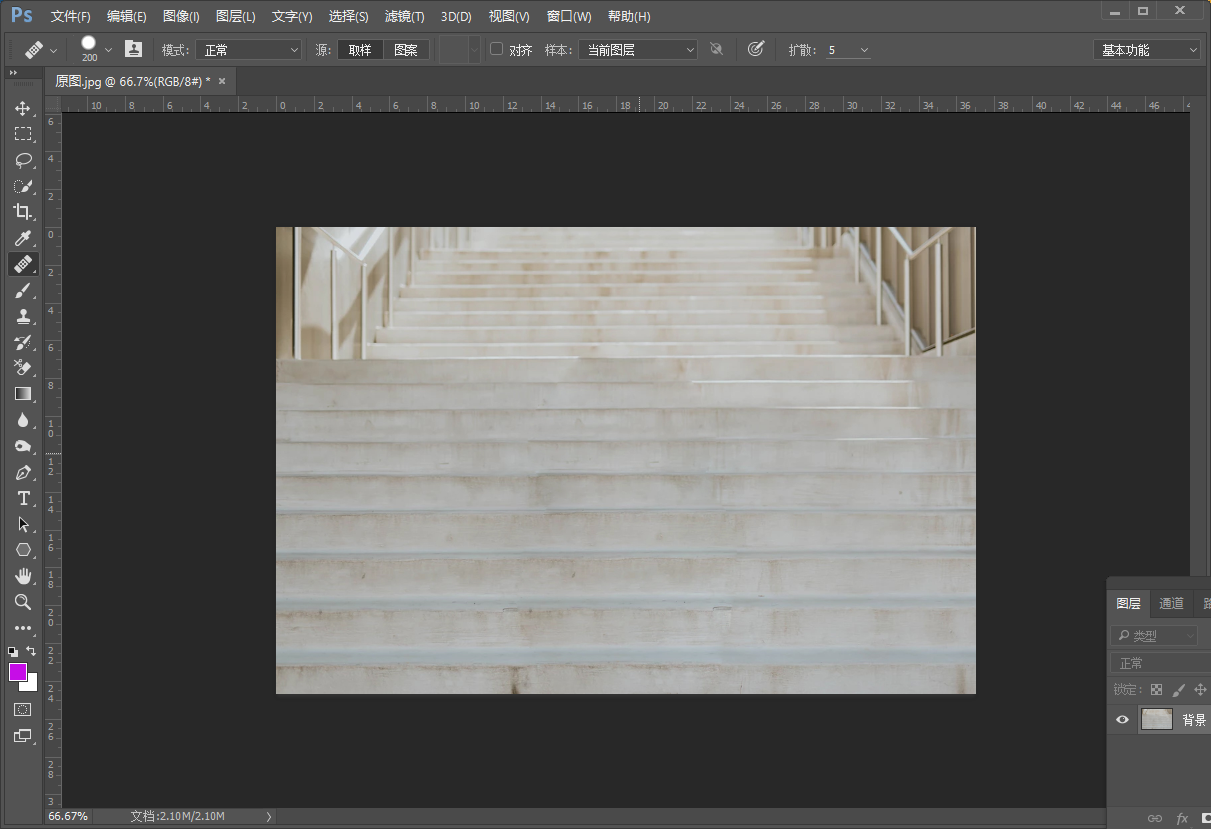Viewport: 1211px width, 829px height.
Task: Toggle ignore adjustment layers when healing
Action: pyautogui.click(x=716, y=49)
